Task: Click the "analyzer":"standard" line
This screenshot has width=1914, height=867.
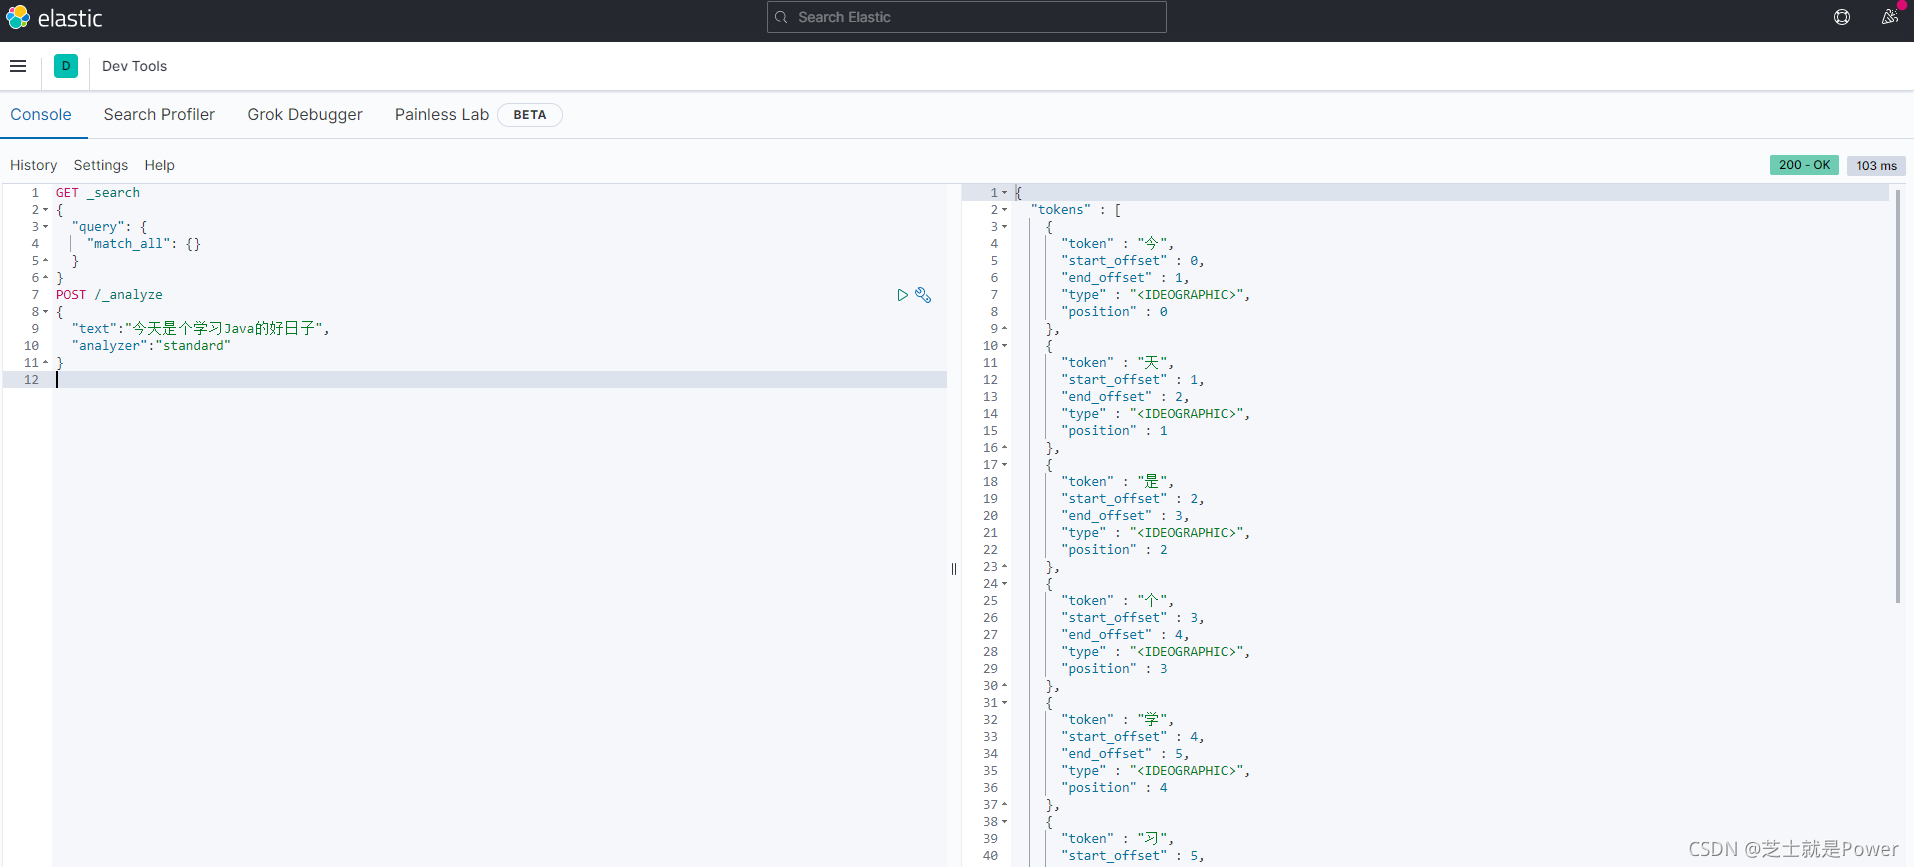Action: tap(151, 346)
